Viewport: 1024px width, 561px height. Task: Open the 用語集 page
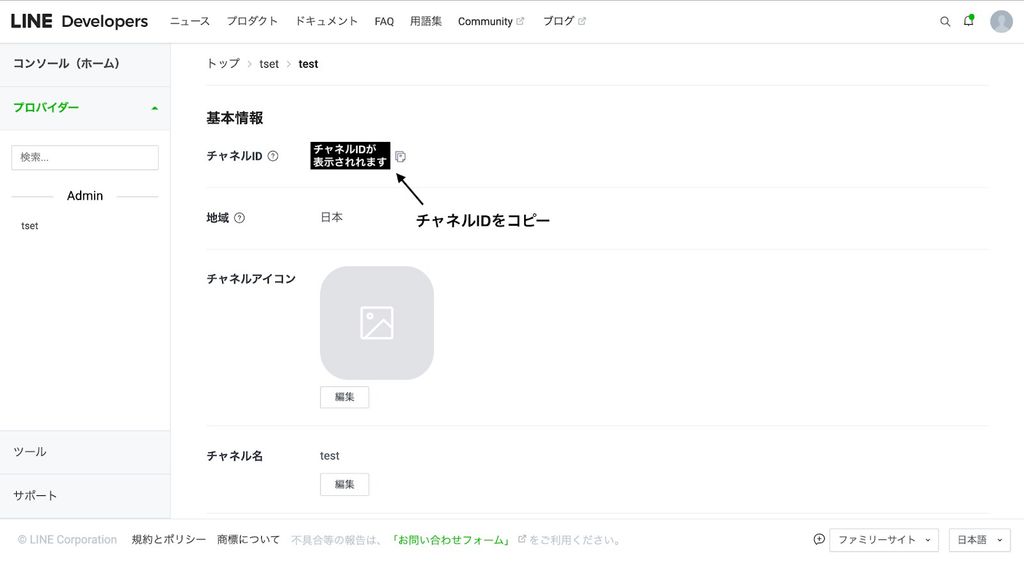pyautogui.click(x=426, y=21)
